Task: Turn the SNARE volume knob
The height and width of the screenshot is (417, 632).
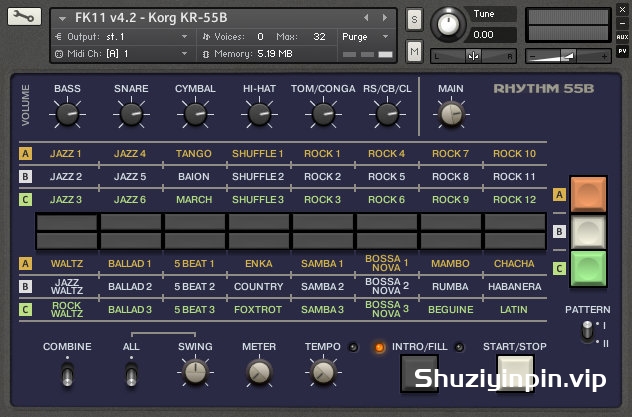Action: click(x=131, y=114)
